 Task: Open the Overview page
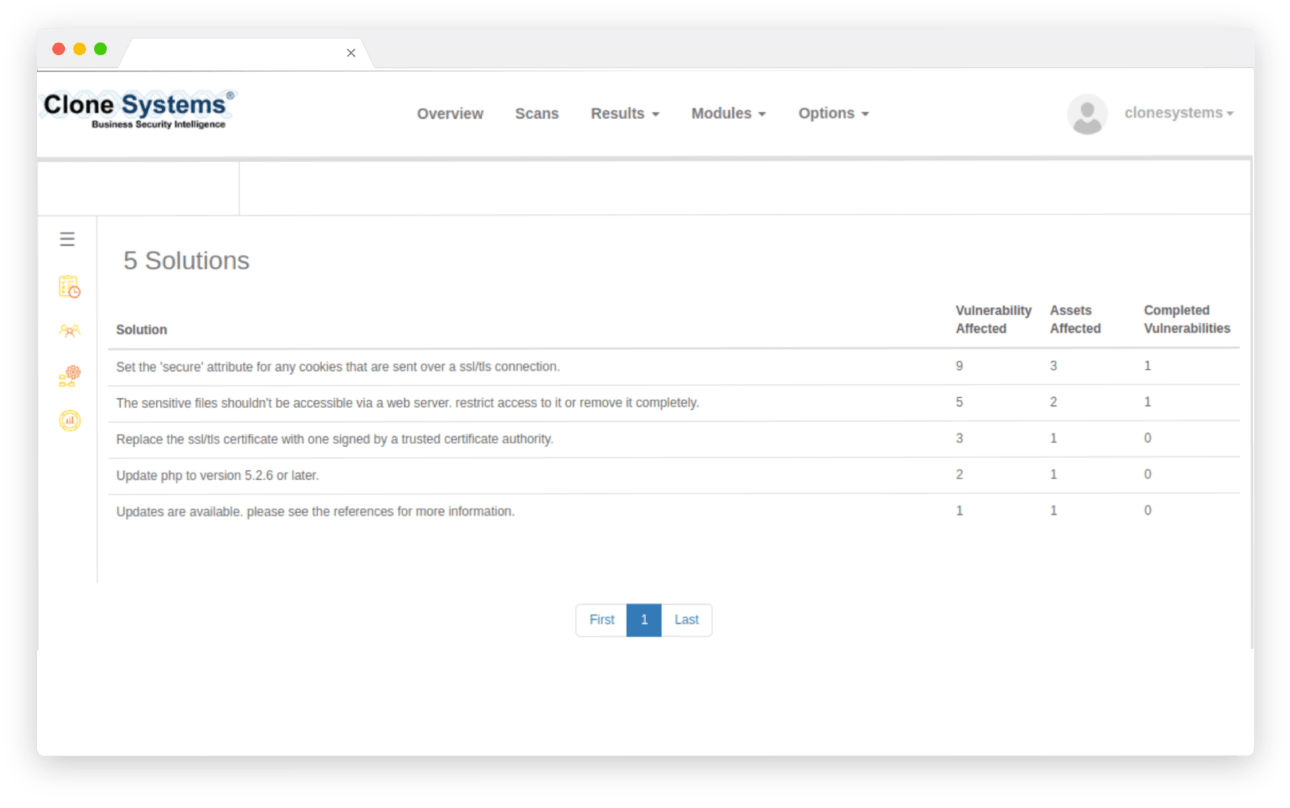pyautogui.click(x=450, y=114)
